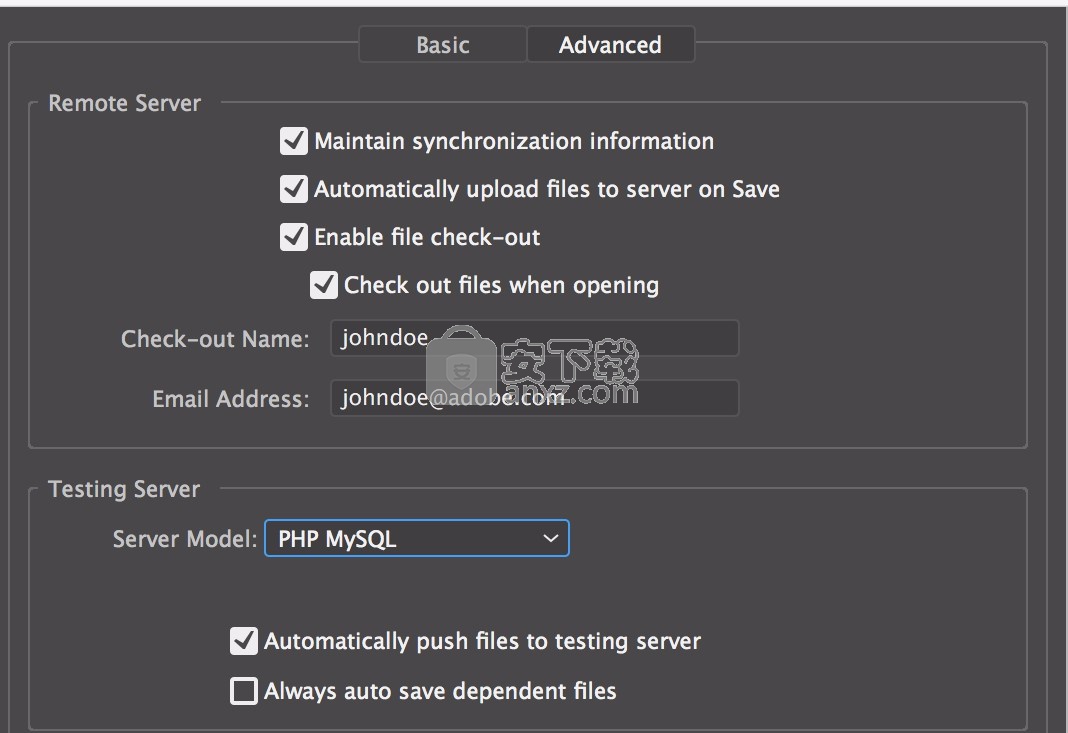Switch to the Basic tab
Screen dimensions: 1068x733
(x=443, y=45)
